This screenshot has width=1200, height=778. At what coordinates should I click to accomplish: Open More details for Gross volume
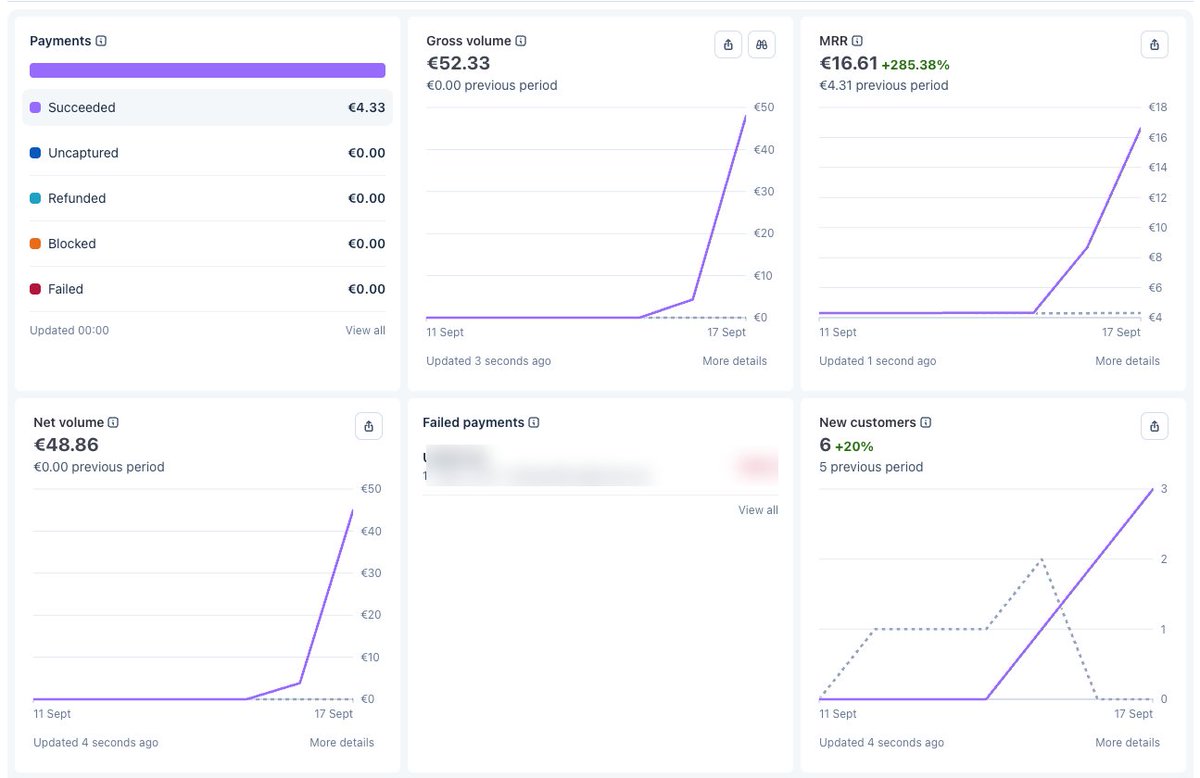pos(735,361)
